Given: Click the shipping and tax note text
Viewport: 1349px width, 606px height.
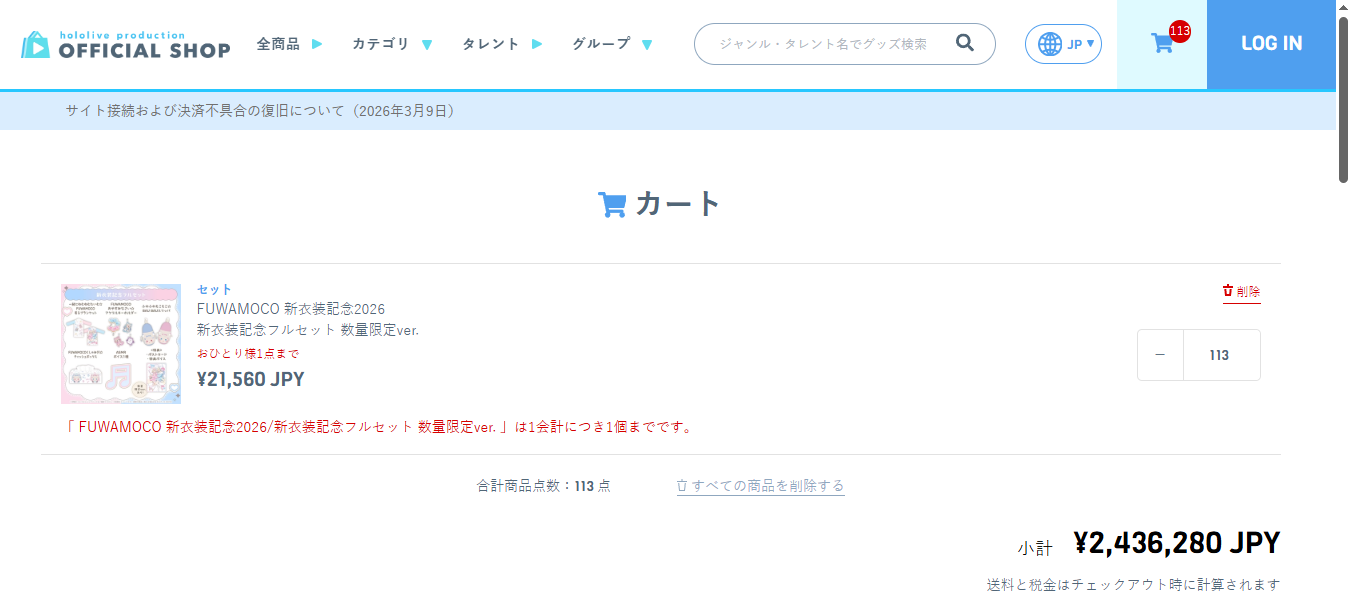Looking at the screenshot, I should tap(1133, 585).
